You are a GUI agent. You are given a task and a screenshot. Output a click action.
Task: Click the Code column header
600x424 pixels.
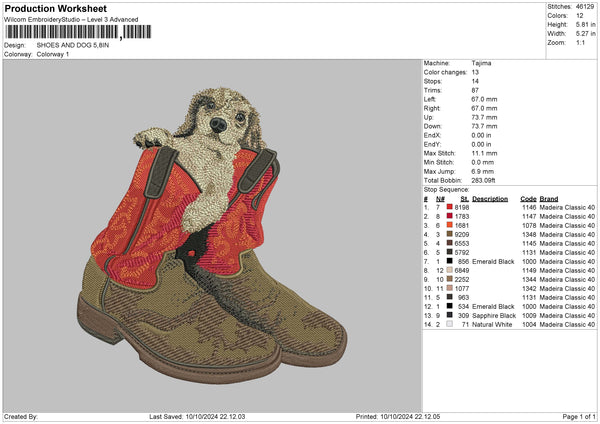(x=528, y=198)
